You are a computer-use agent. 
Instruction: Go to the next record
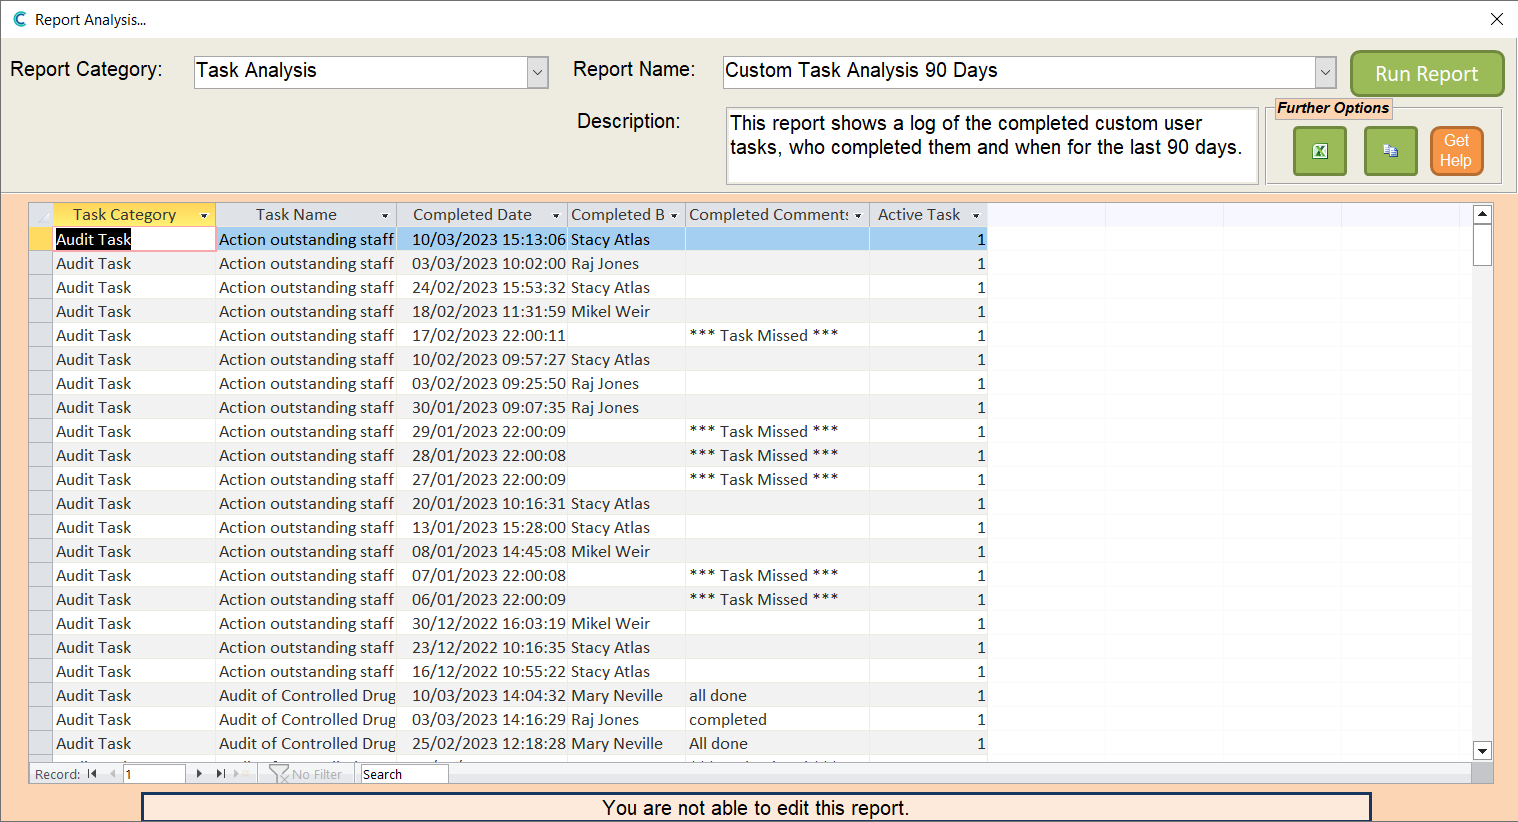200,774
